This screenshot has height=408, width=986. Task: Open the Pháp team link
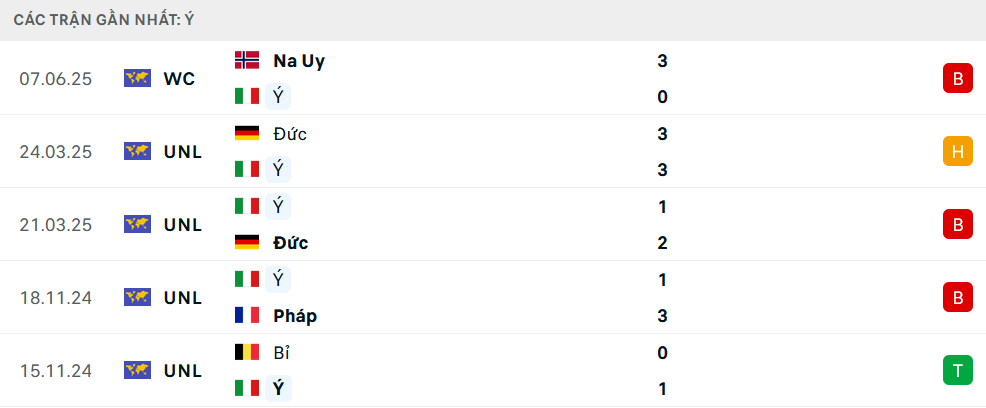coord(295,316)
